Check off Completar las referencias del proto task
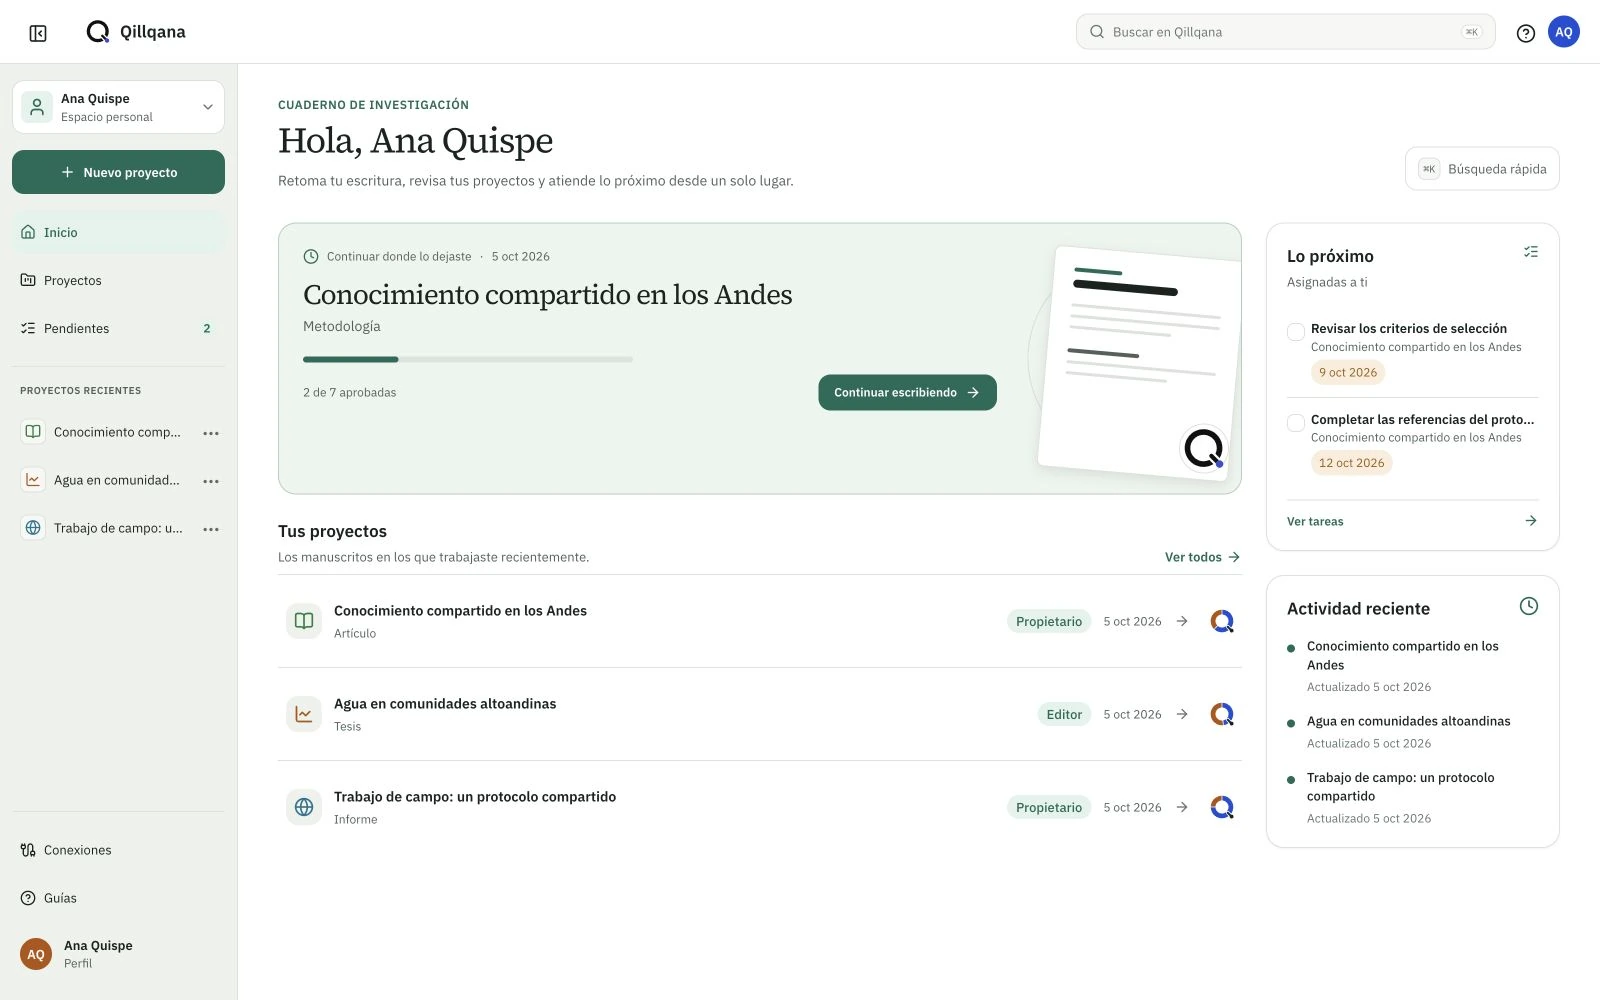This screenshot has height=1000, width=1600. click(x=1296, y=423)
